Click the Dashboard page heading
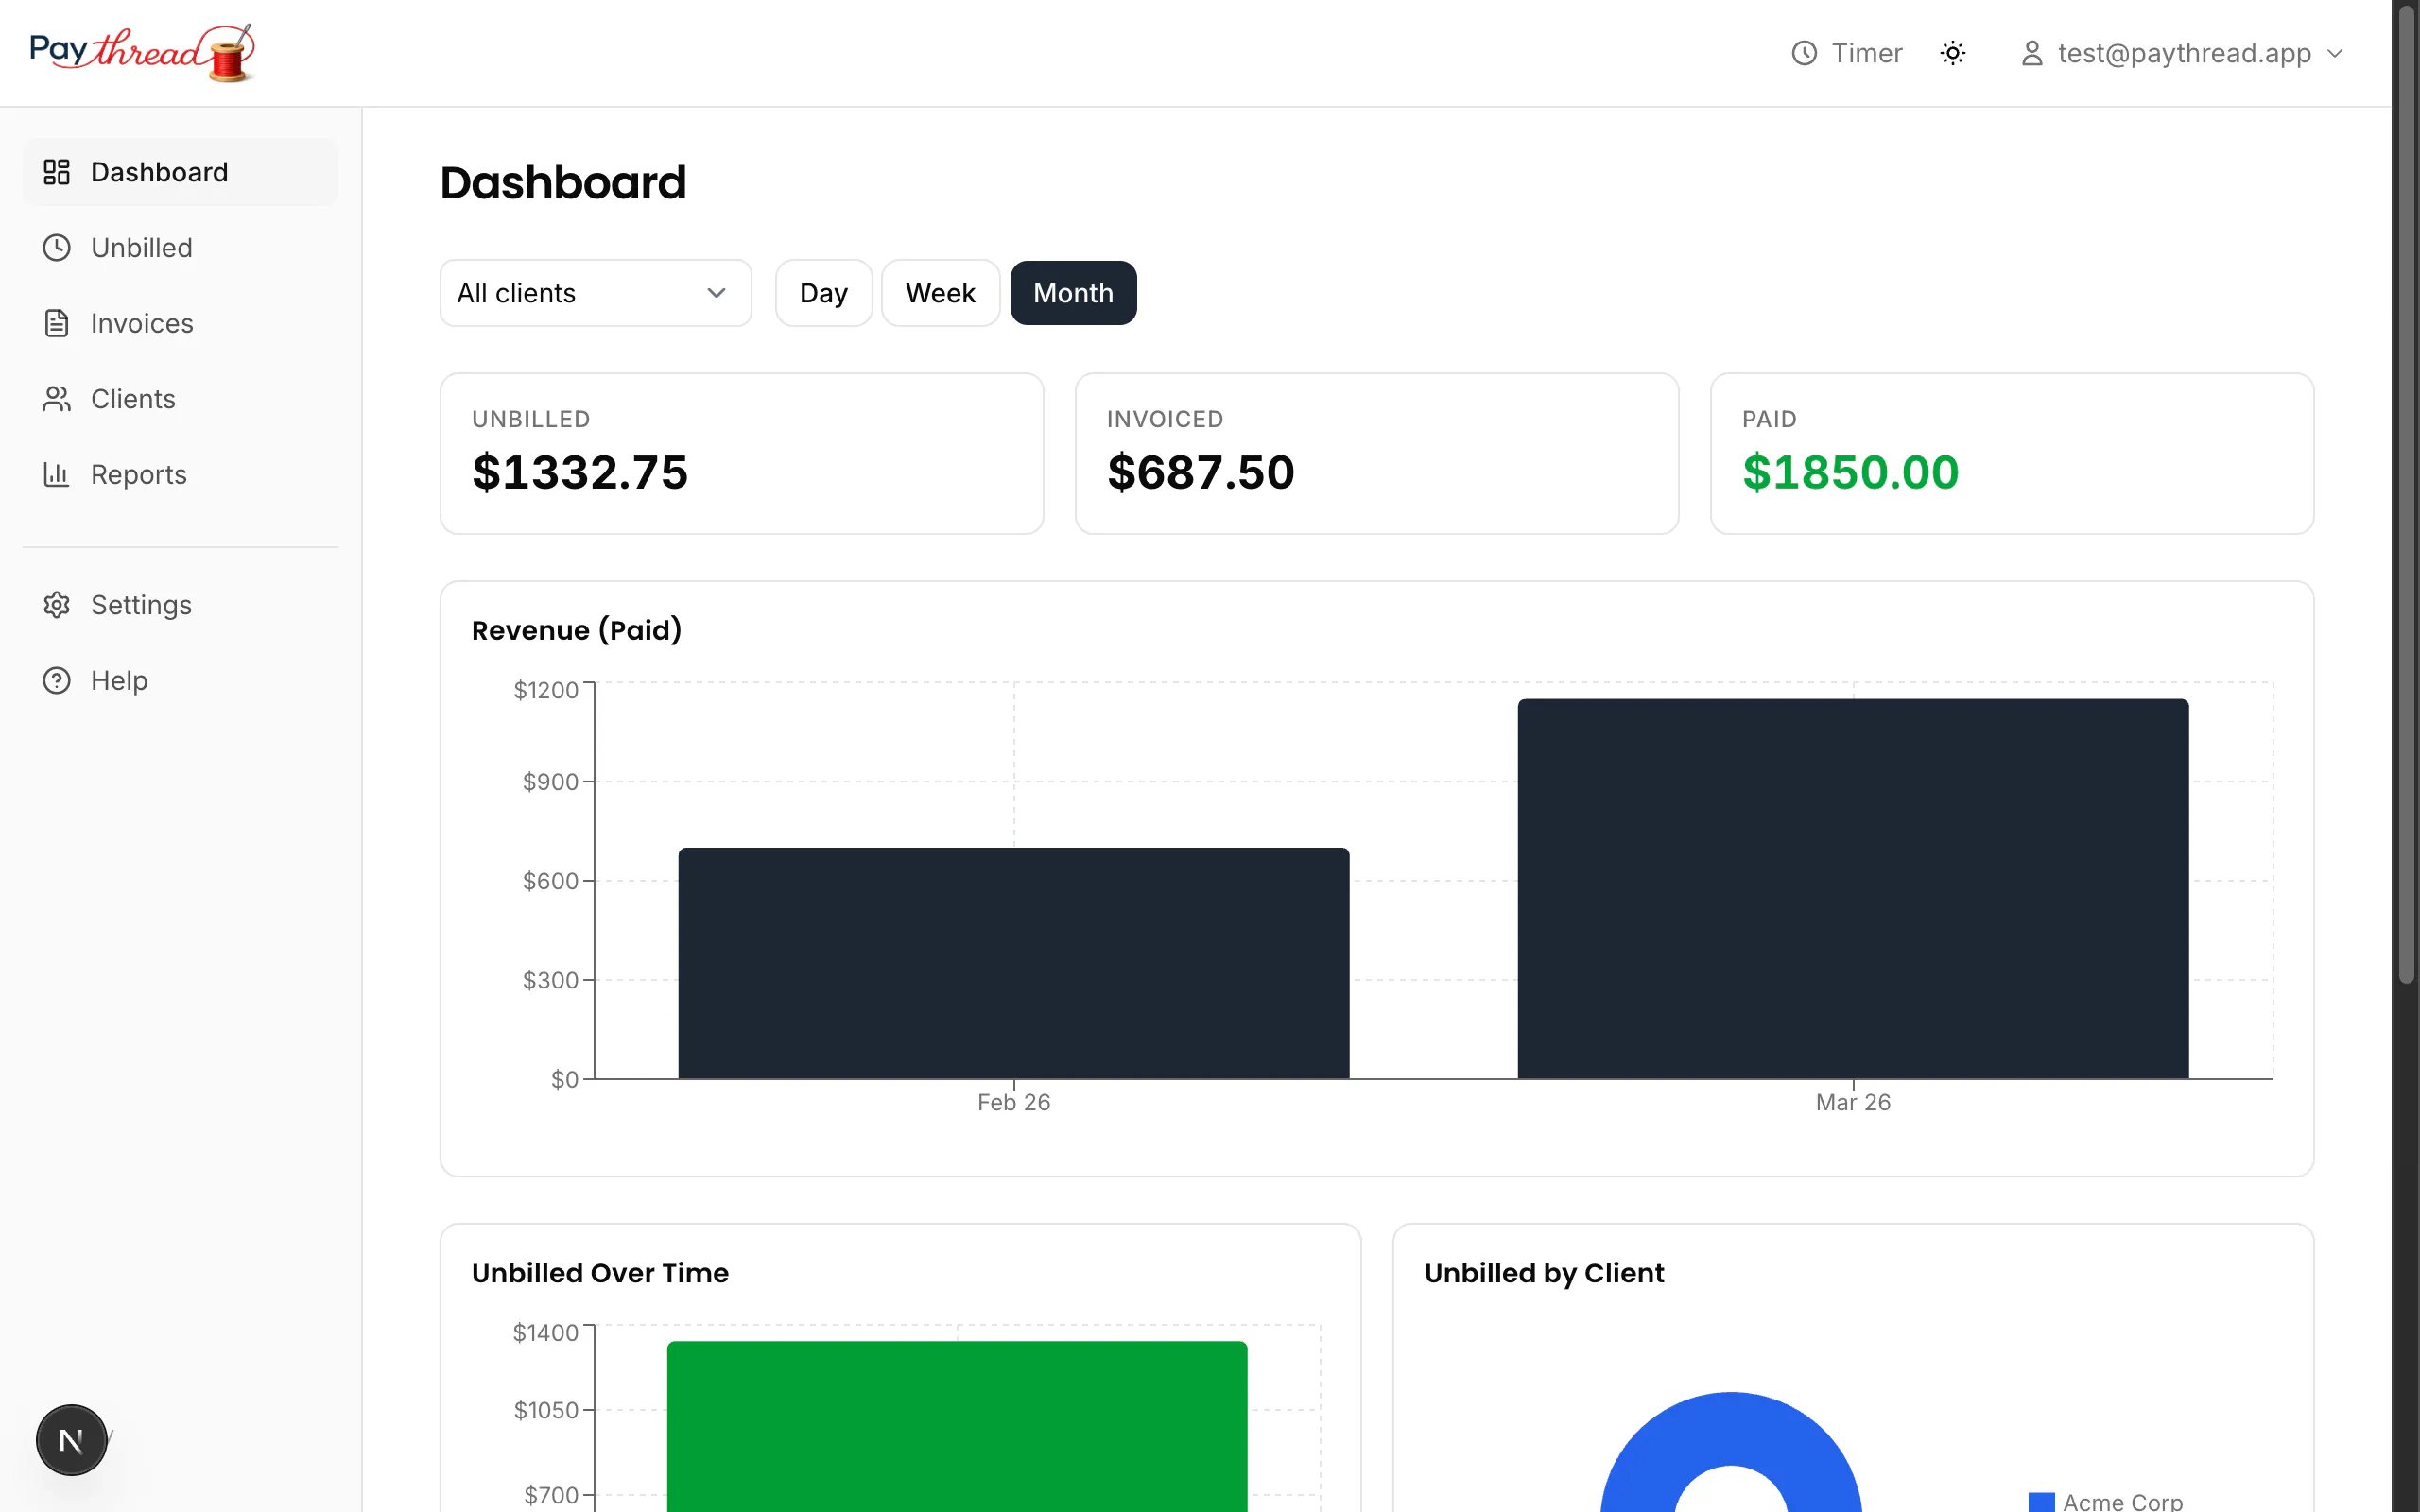 pos(563,183)
